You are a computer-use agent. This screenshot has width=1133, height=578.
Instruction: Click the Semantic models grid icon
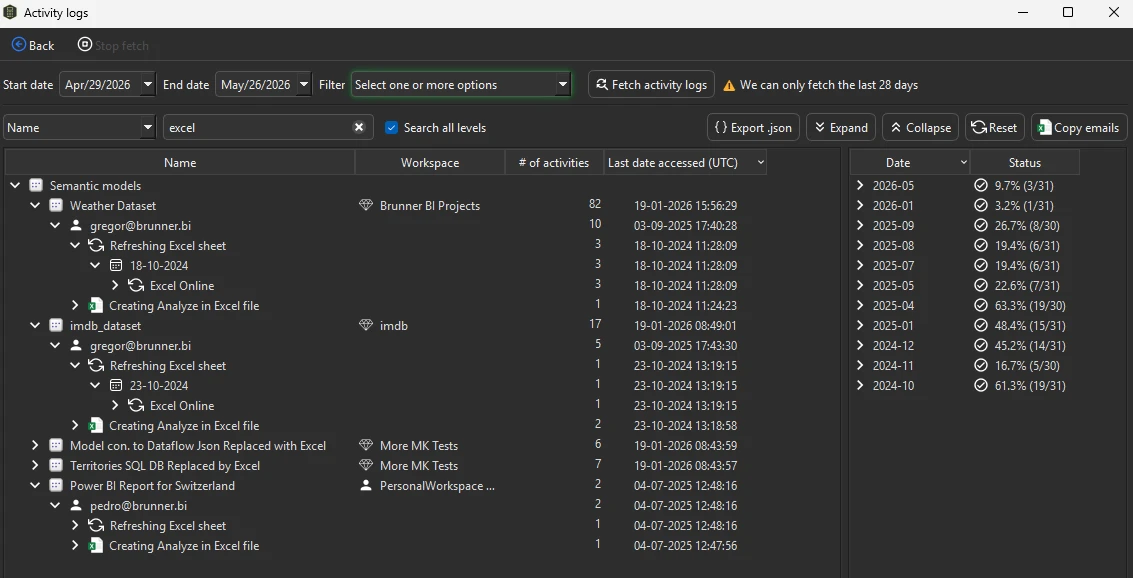pos(35,186)
